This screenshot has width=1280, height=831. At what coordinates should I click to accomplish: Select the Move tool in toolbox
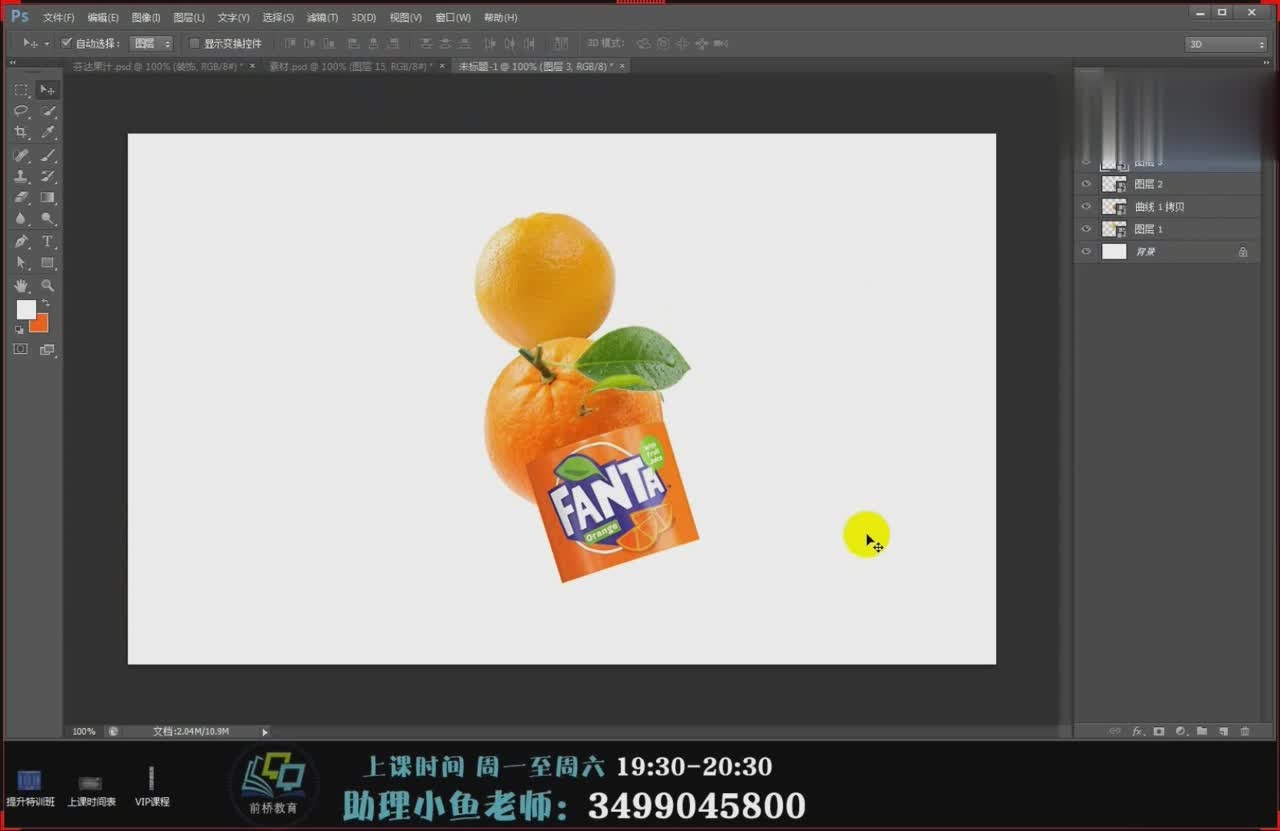click(47, 90)
